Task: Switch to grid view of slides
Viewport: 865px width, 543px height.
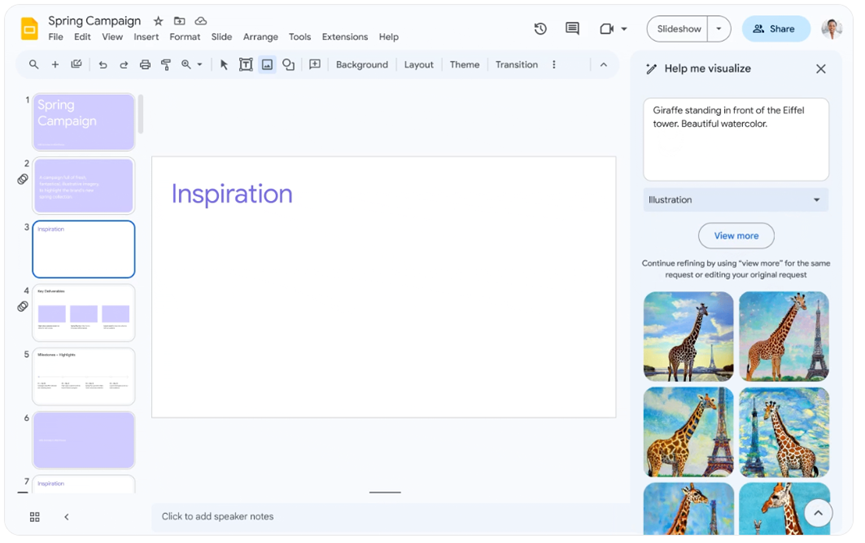Action: coord(35,517)
